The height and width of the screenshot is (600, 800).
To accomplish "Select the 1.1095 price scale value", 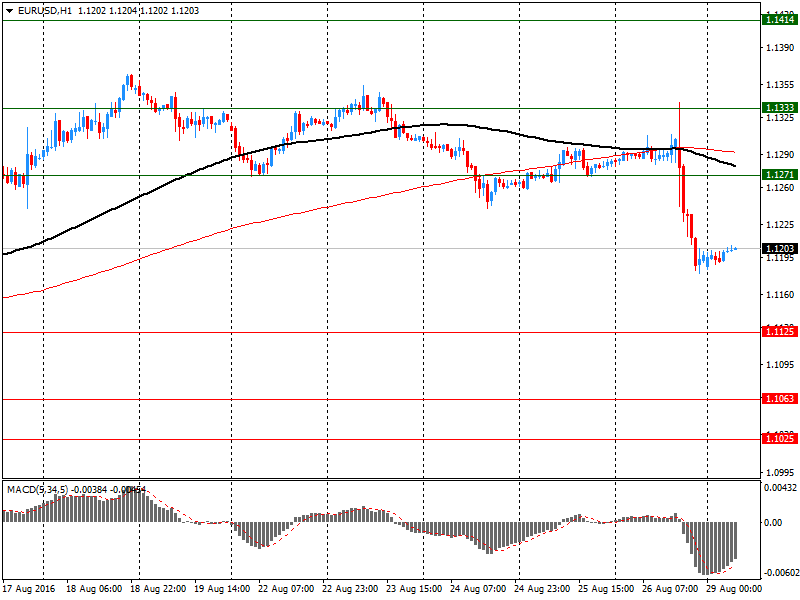I will click(780, 365).
